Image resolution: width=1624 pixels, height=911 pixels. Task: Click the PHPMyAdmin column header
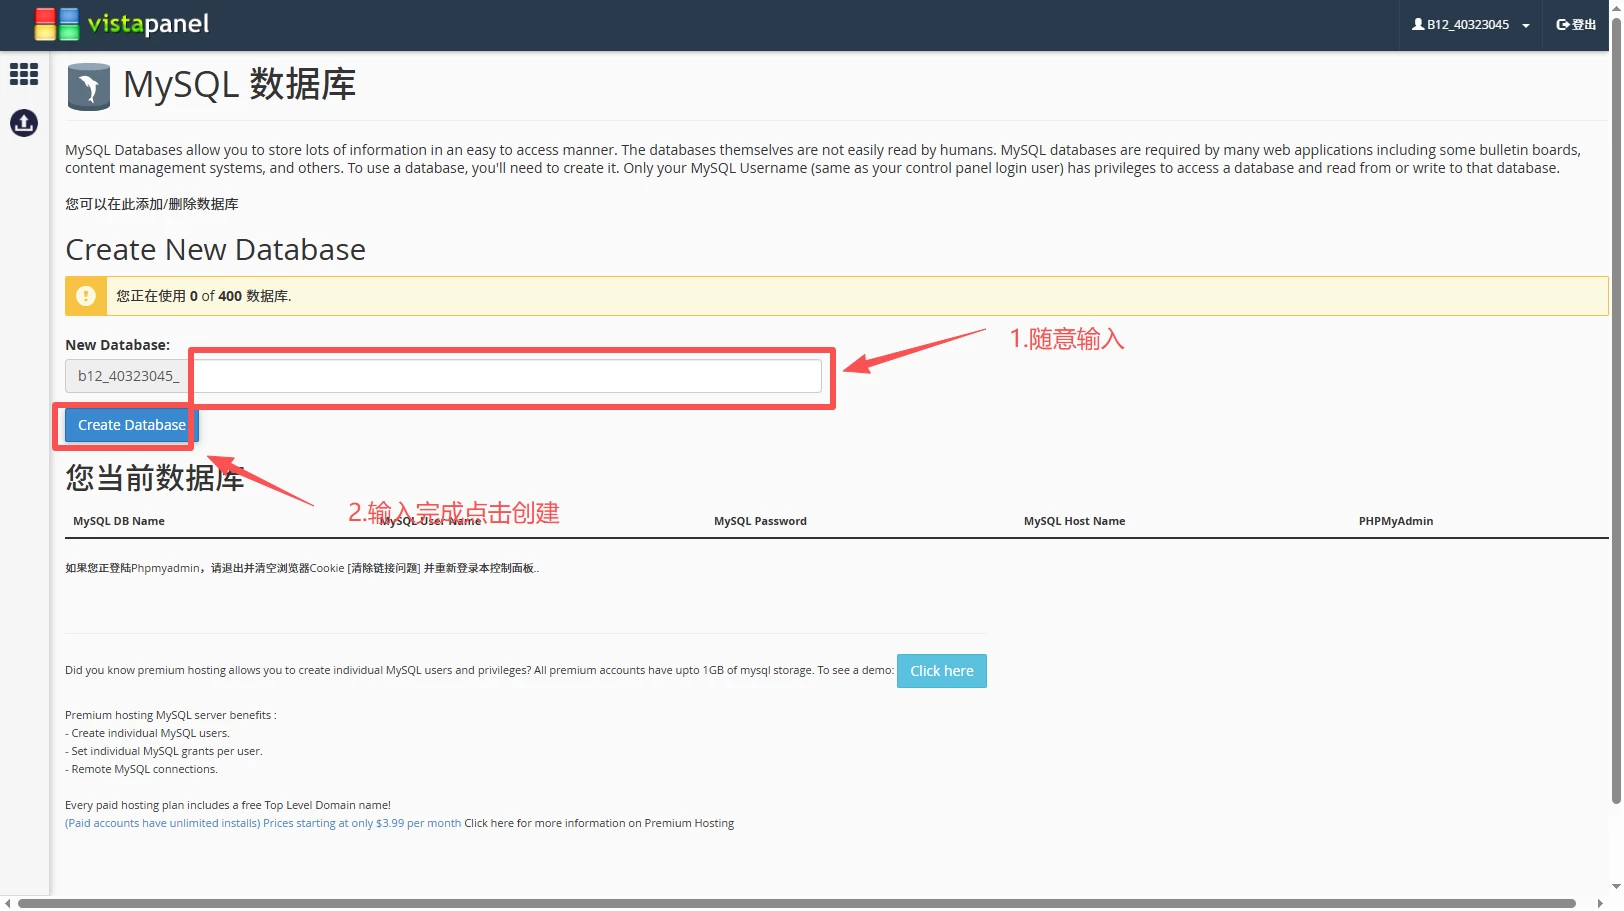tap(1395, 521)
